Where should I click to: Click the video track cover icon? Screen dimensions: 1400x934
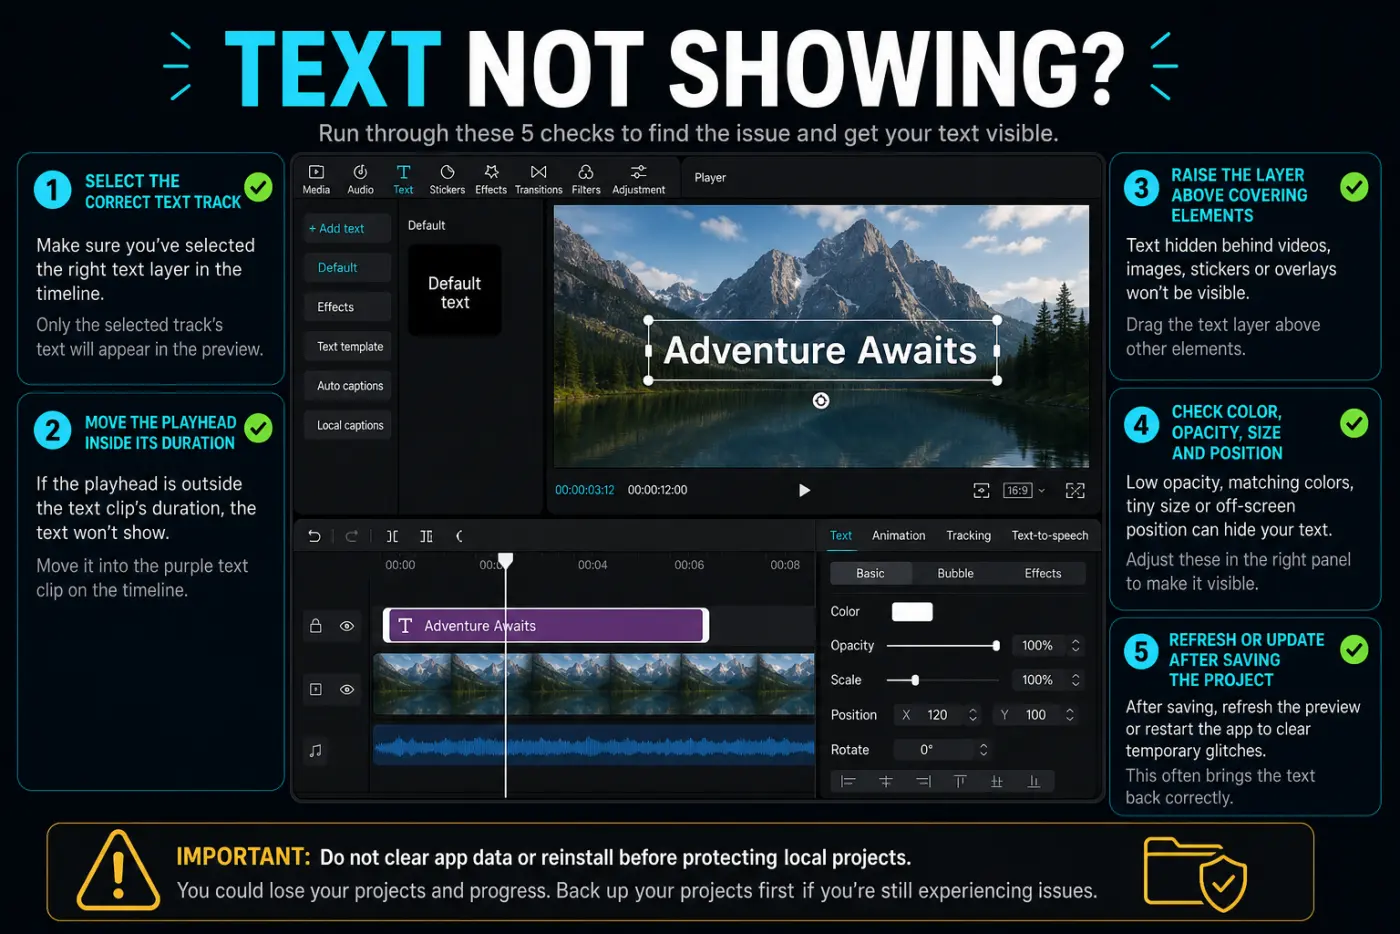[316, 689]
